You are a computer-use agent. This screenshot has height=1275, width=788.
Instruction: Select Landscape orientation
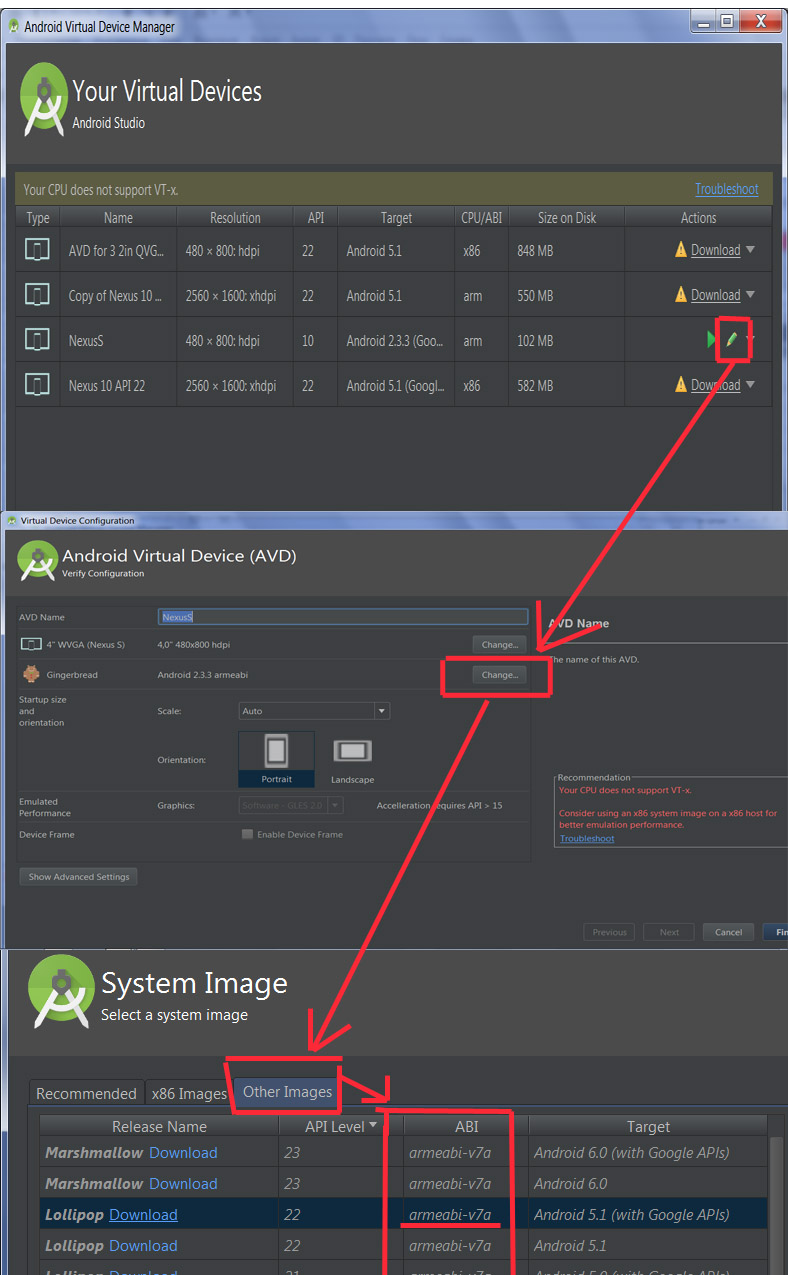pos(352,761)
